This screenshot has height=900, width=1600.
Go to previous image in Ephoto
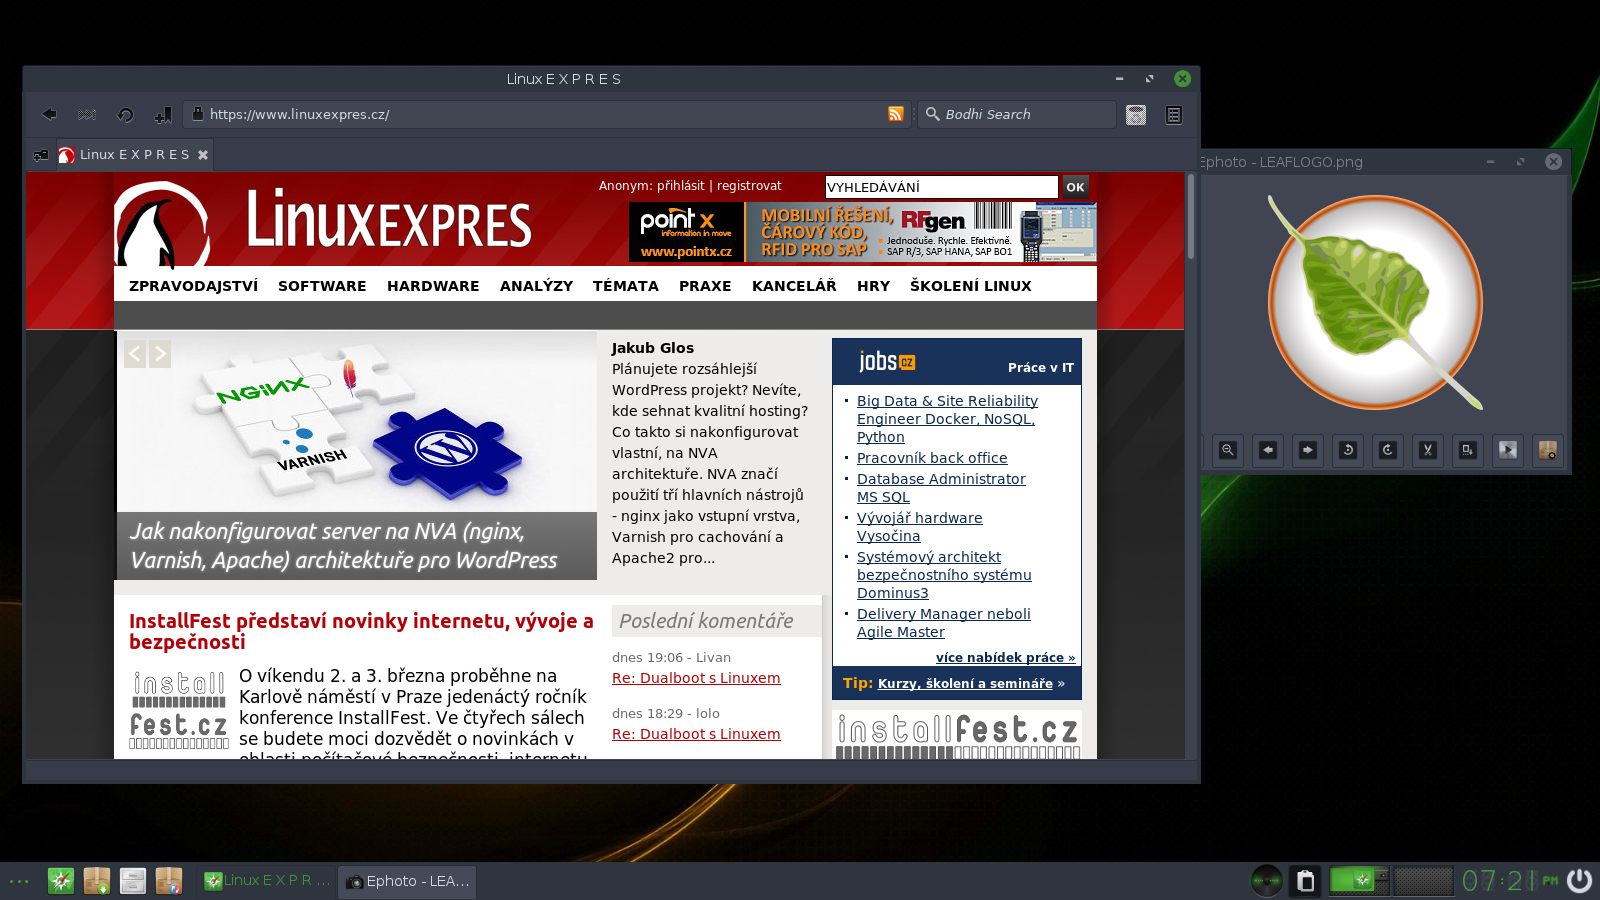(1268, 450)
